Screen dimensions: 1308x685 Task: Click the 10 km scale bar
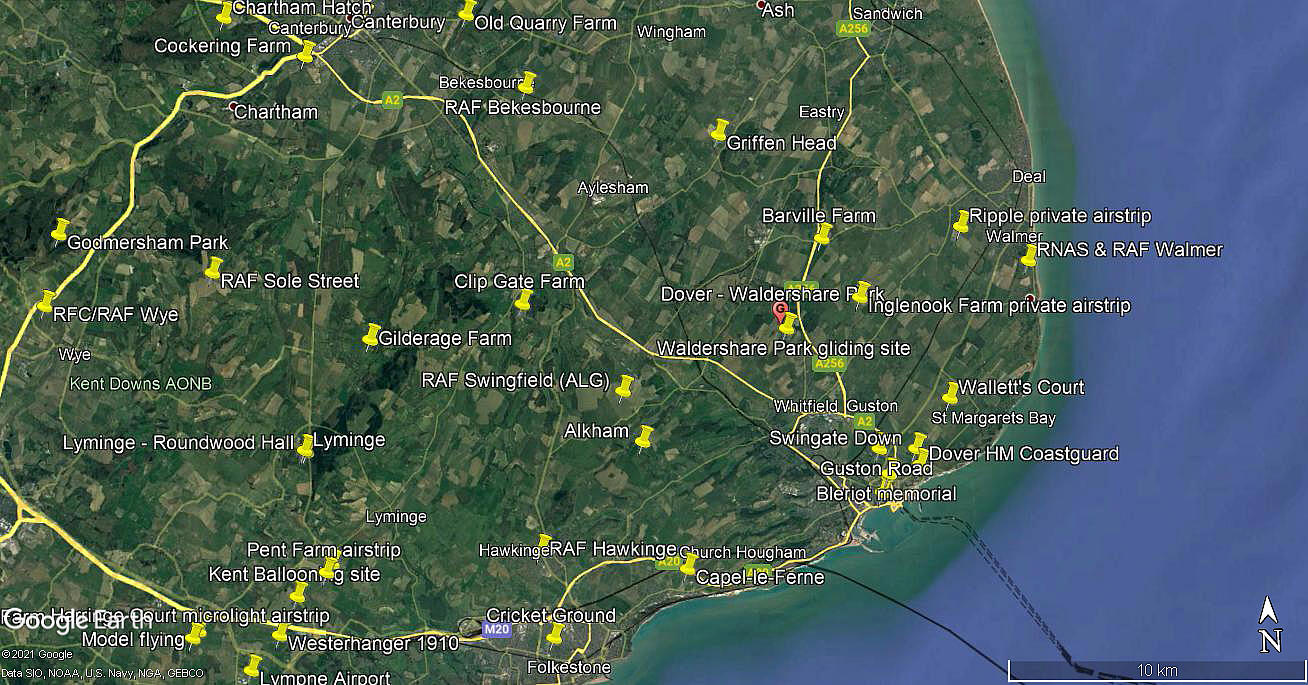(x=1156, y=670)
